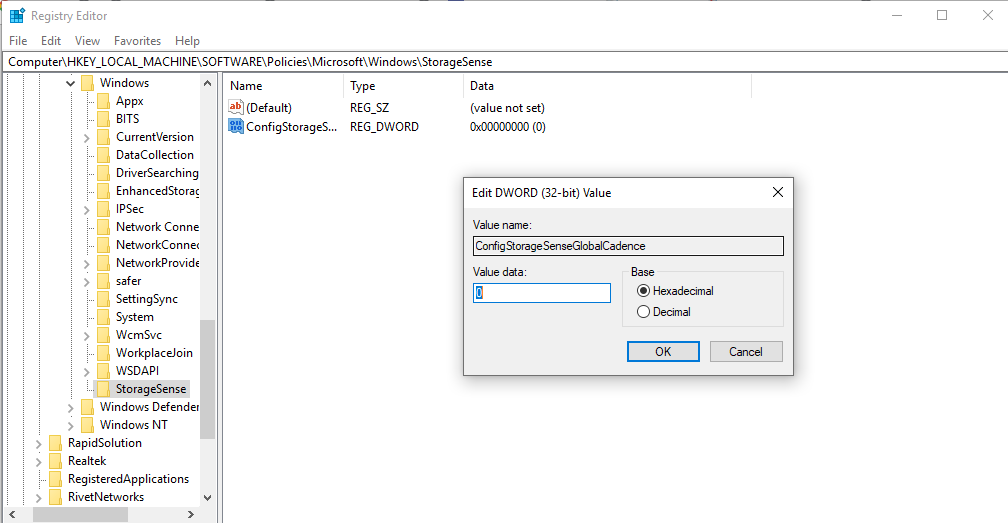Click the DataCollection folder icon
This screenshot has height=523, width=1008.
(104, 155)
